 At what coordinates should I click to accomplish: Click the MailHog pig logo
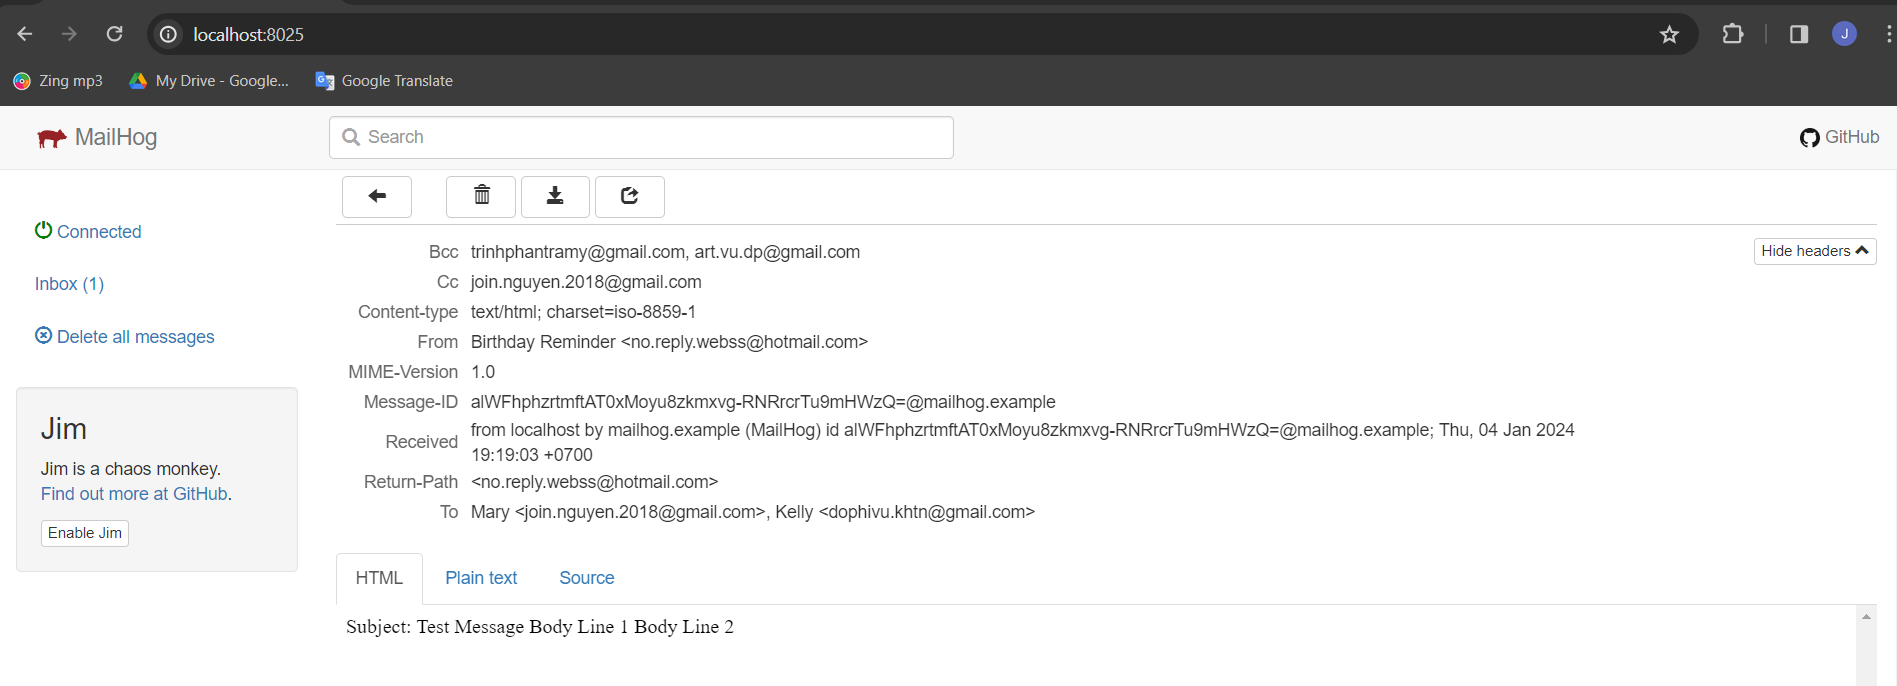[x=52, y=138]
